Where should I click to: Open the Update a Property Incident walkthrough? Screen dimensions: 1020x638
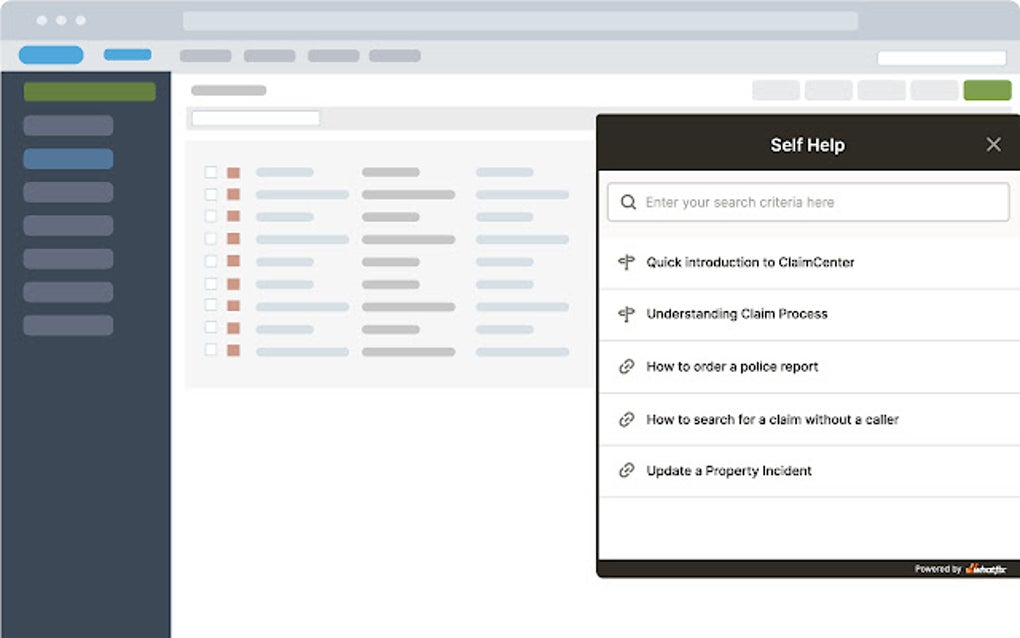(x=730, y=470)
